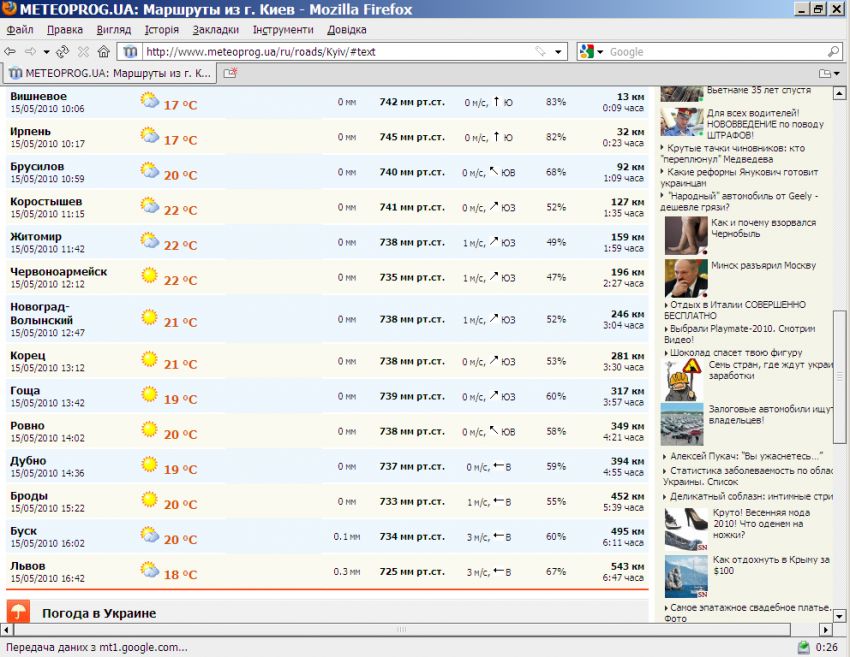
Task: Click the new tab icon beside the tab
Action: point(231,73)
